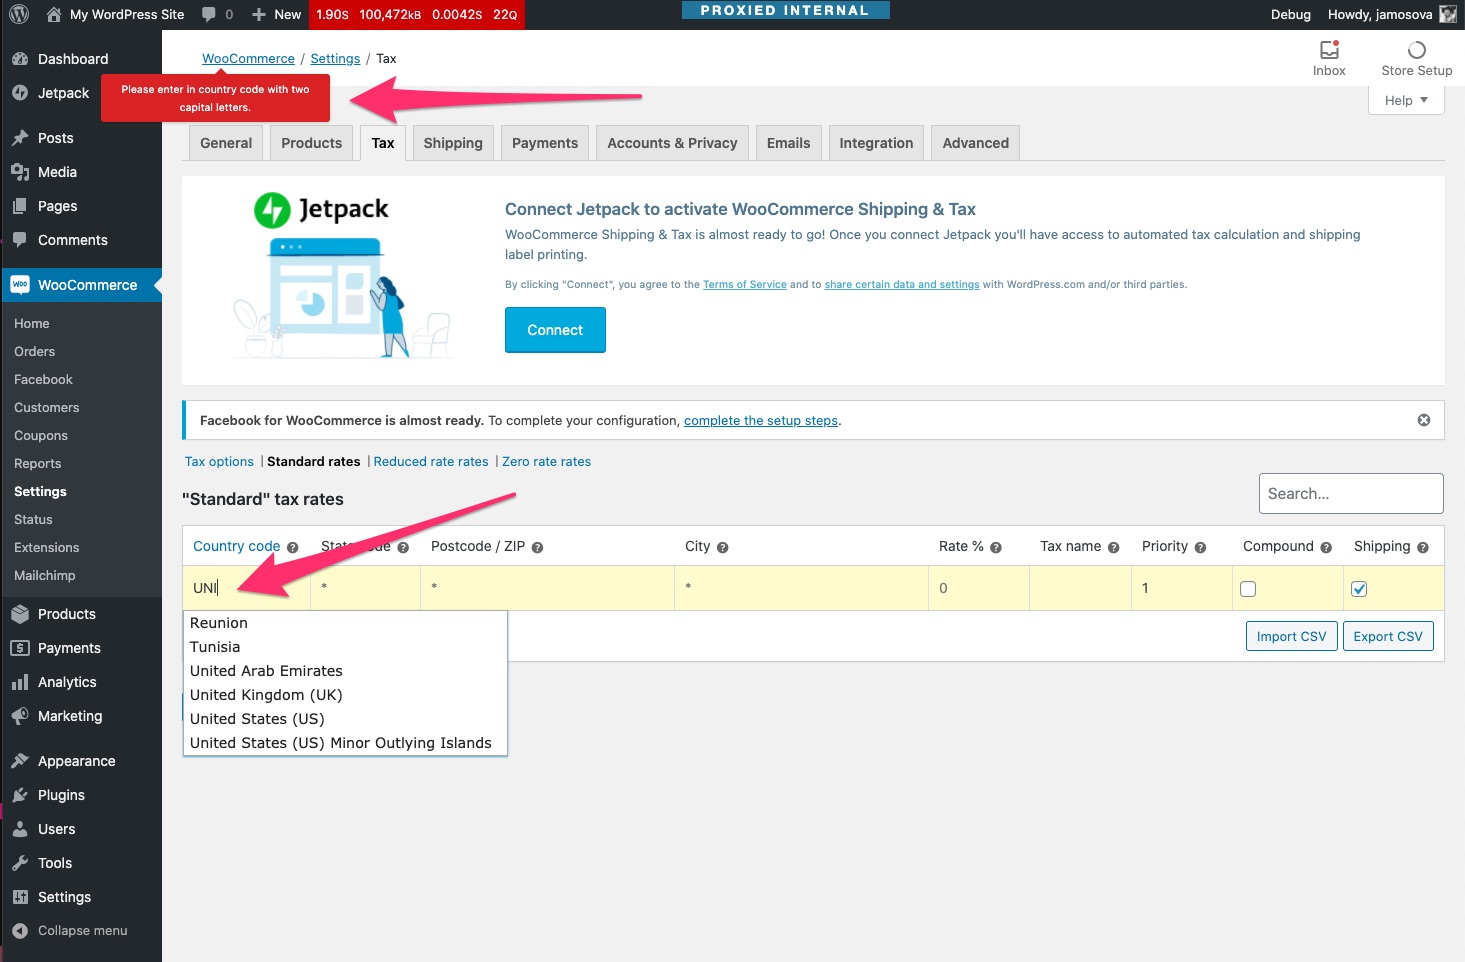The image size is (1465, 962).
Task: Click the tax rates search field
Action: click(x=1350, y=493)
